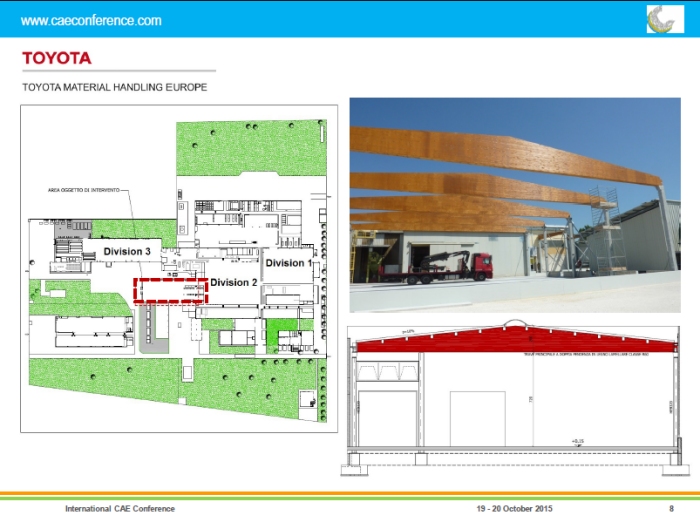This screenshot has height=522, width=700.
Task: Select the red dashed intervention area rectangle
Action: tap(171, 290)
